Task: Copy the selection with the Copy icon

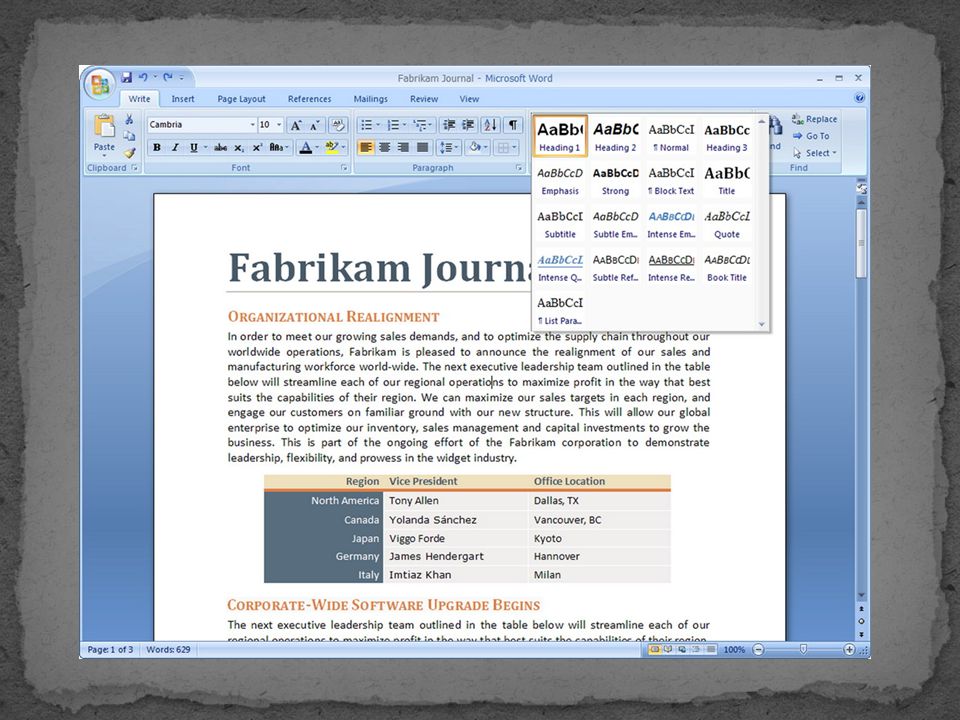Action: 129,136
